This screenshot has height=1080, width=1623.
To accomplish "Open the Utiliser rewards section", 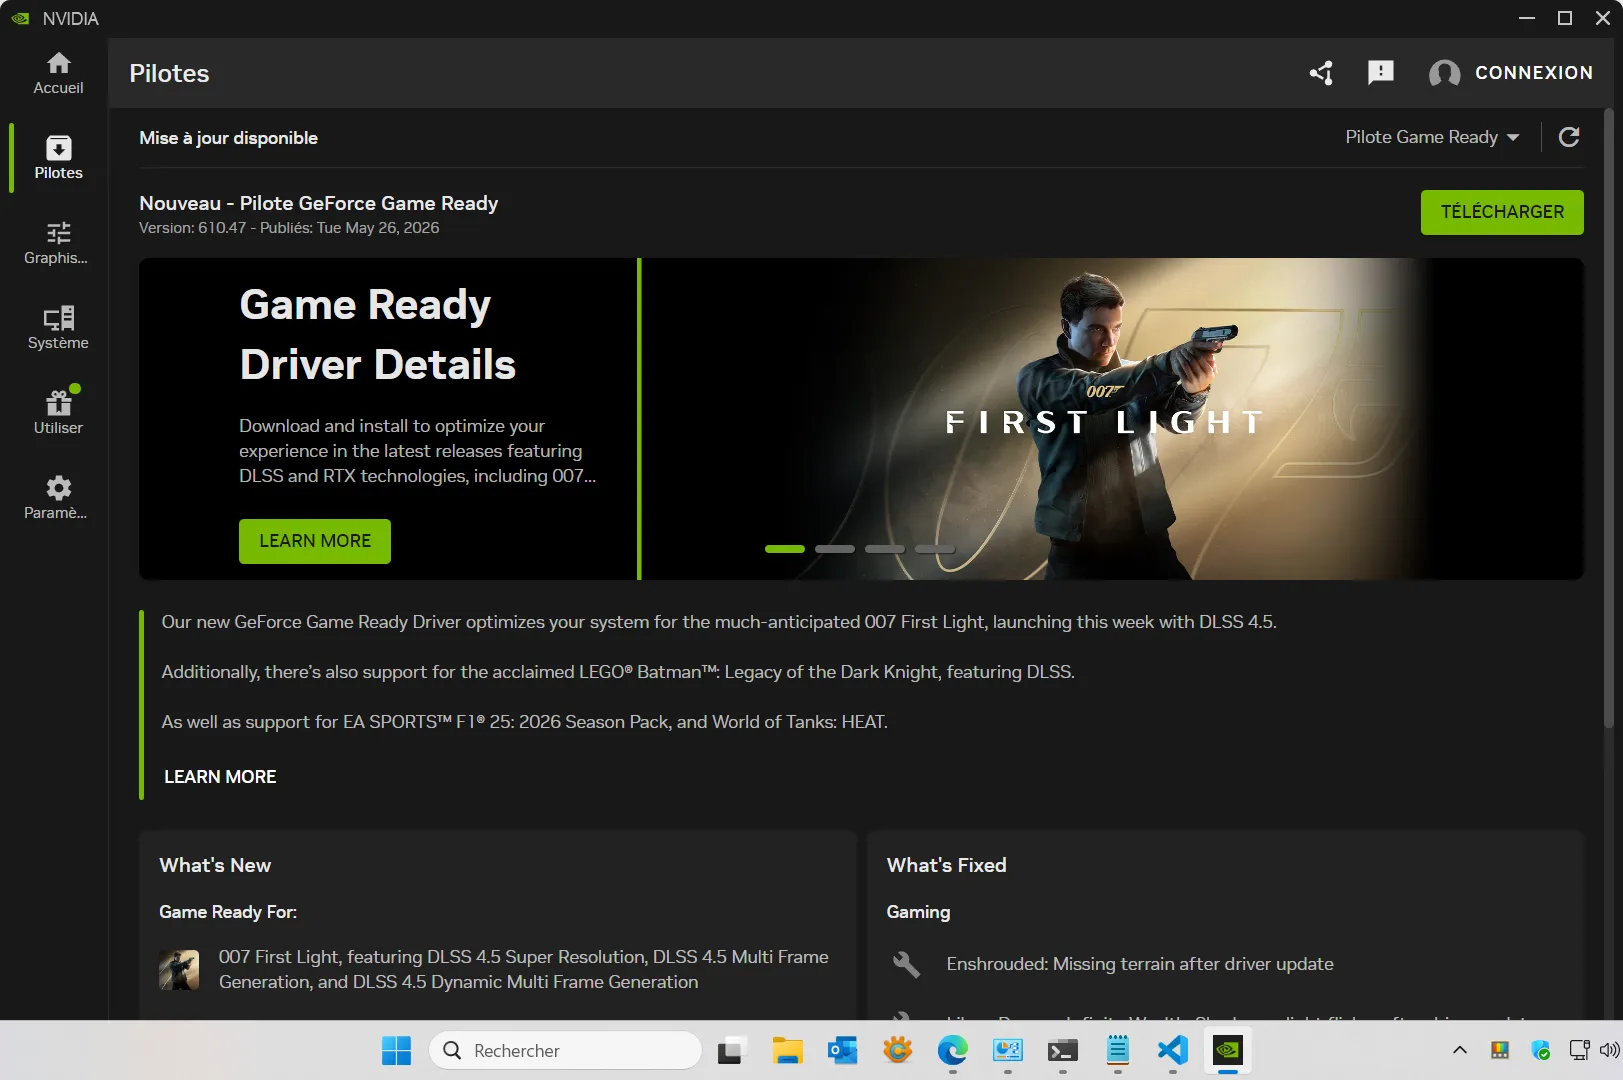I will click(58, 413).
